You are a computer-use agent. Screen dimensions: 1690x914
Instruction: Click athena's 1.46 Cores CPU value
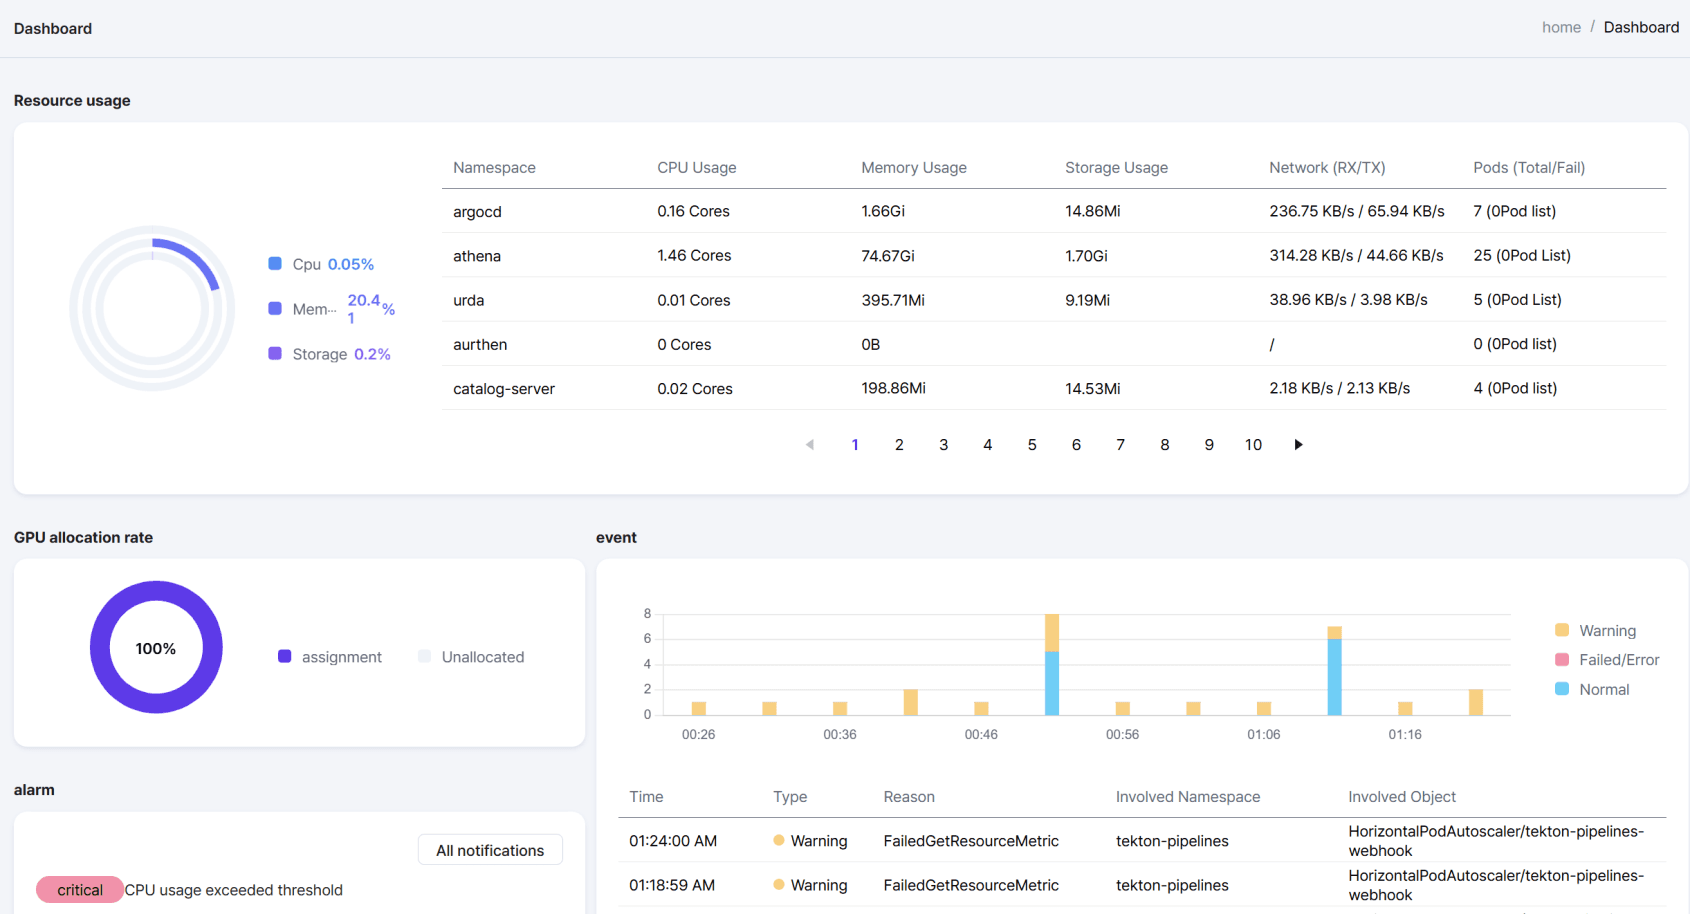tap(694, 256)
